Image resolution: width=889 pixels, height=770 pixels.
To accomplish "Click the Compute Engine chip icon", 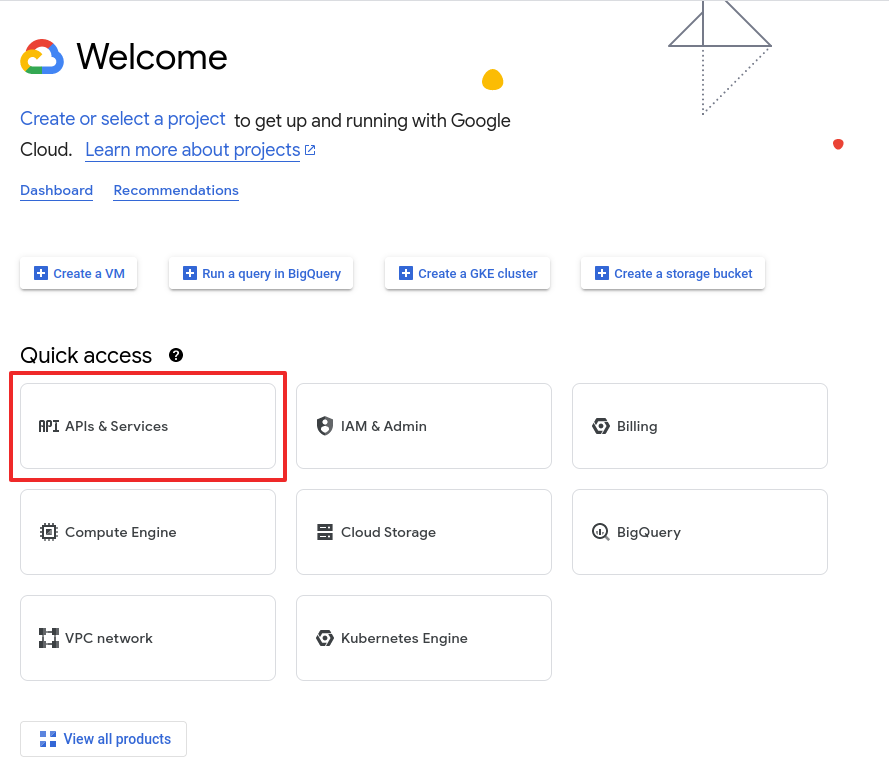I will click(x=48, y=532).
